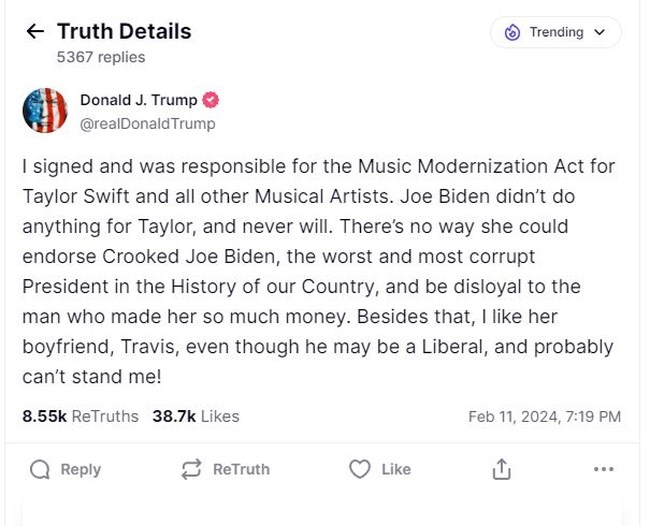Expand the Trending dropdown chevron
This screenshot has width=650, height=526.
pos(600,32)
